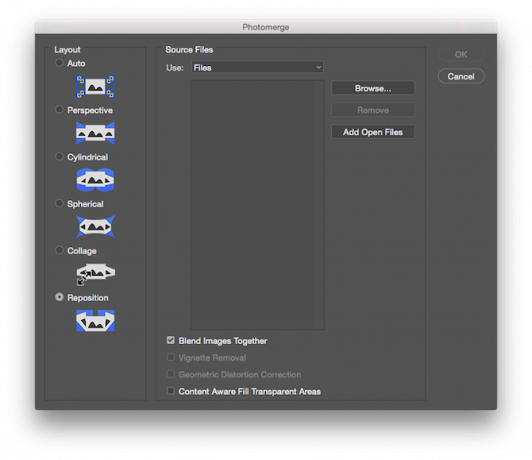Click the Collage layout preview icon
Image resolution: width=532 pixels, height=460 pixels.
(95, 274)
